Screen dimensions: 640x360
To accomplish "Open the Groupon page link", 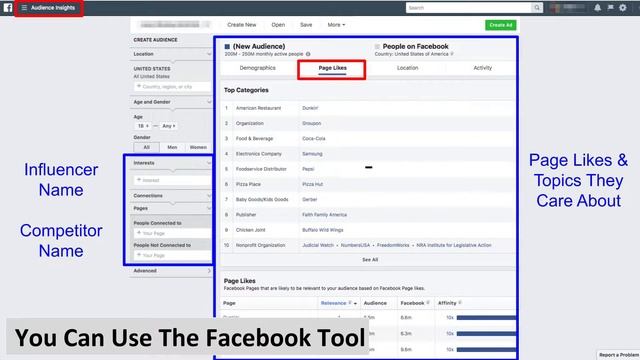I will 311,123.
